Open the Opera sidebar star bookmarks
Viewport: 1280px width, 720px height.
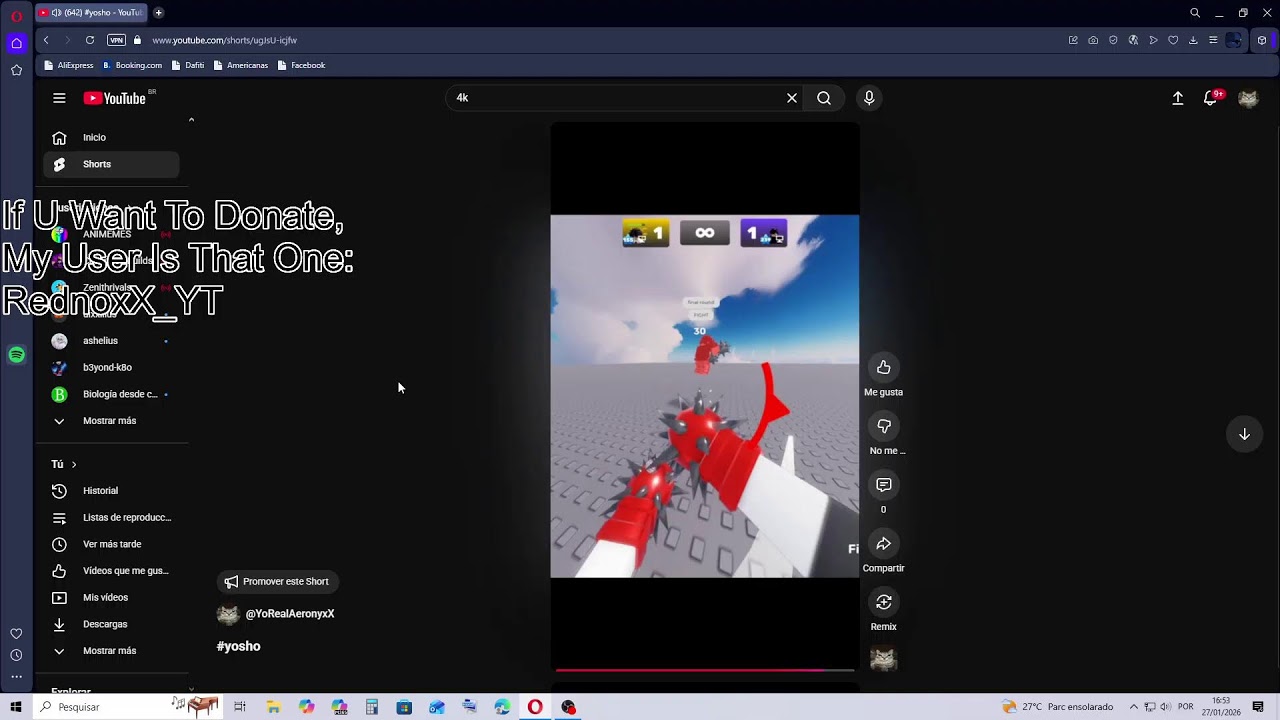[16, 70]
